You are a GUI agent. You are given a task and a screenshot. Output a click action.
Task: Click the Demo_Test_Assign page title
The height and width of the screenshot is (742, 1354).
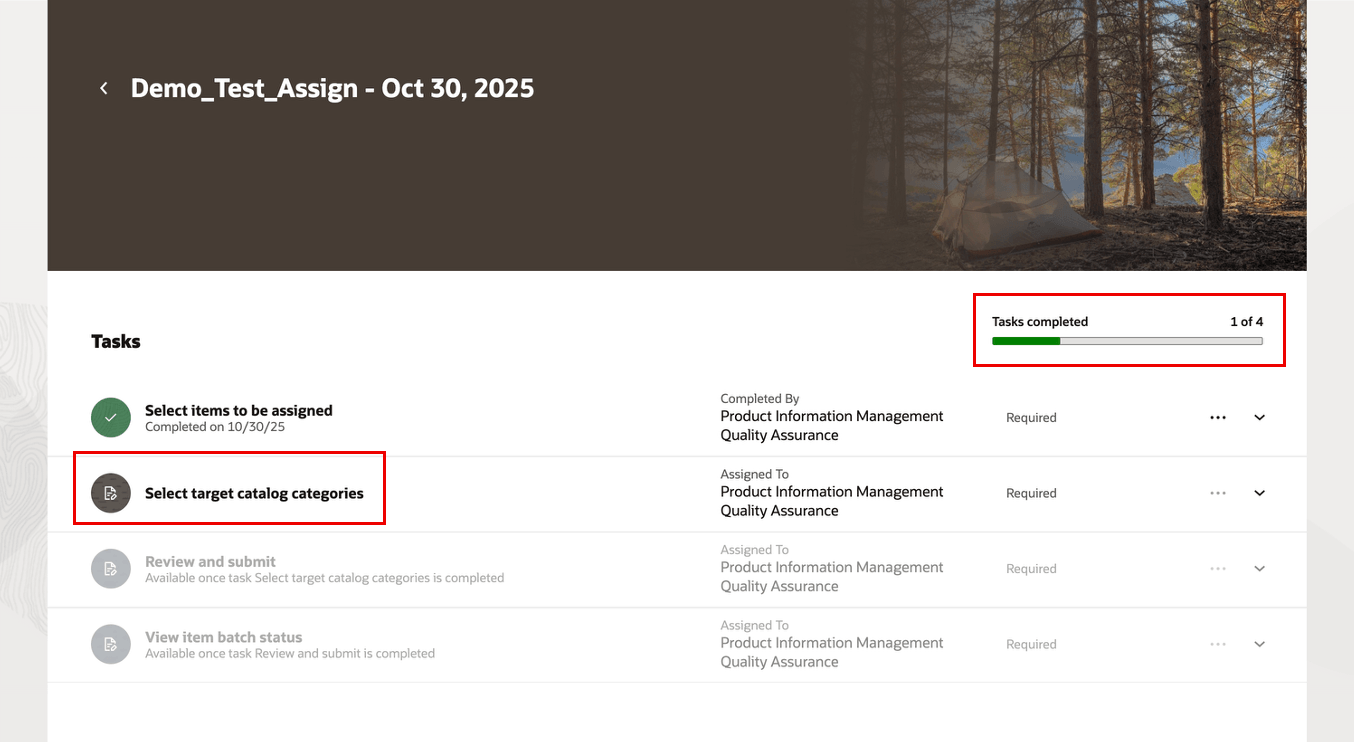(x=332, y=88)
